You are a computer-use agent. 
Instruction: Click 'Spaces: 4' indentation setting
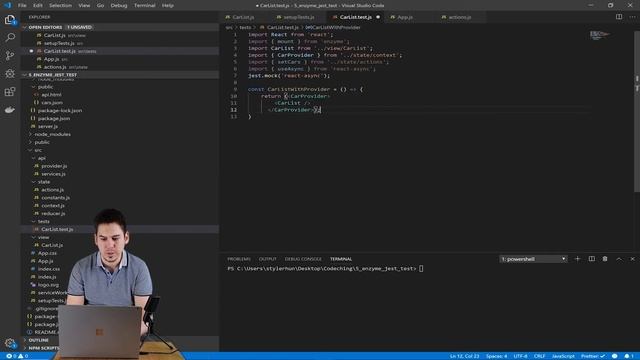point(496,356)
